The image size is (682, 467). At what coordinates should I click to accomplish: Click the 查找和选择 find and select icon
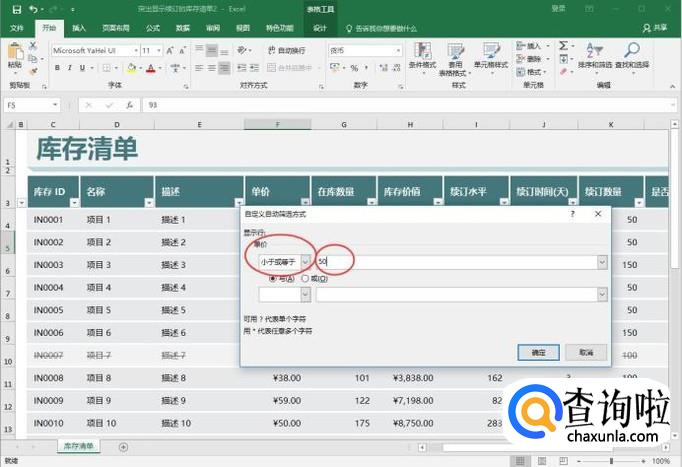(634, 54)
